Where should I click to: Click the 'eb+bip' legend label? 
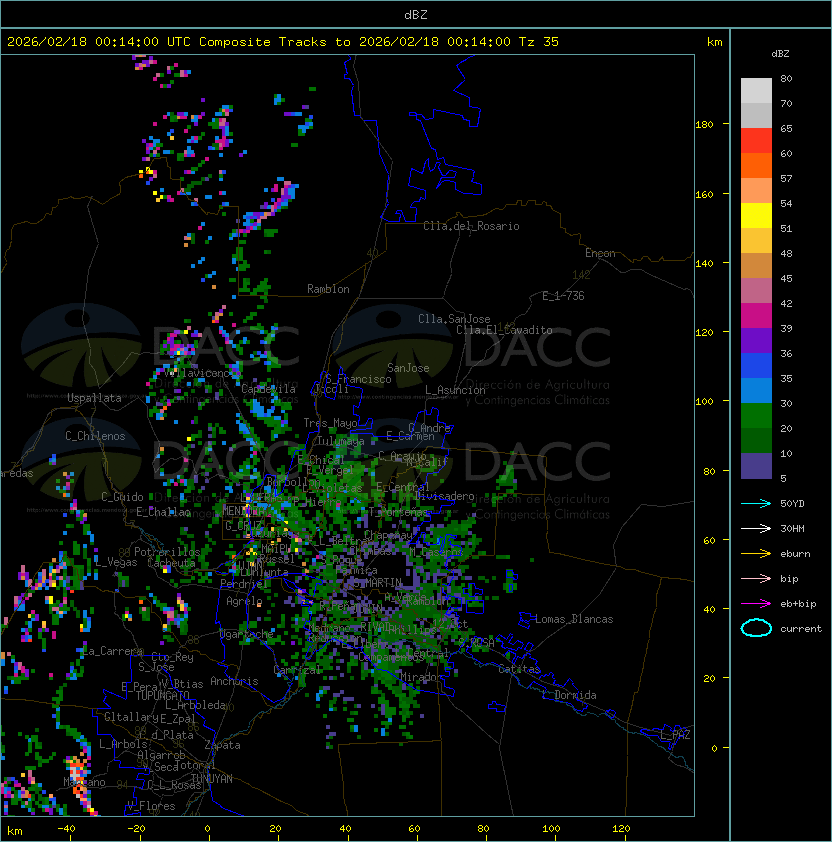pos(798,604)
